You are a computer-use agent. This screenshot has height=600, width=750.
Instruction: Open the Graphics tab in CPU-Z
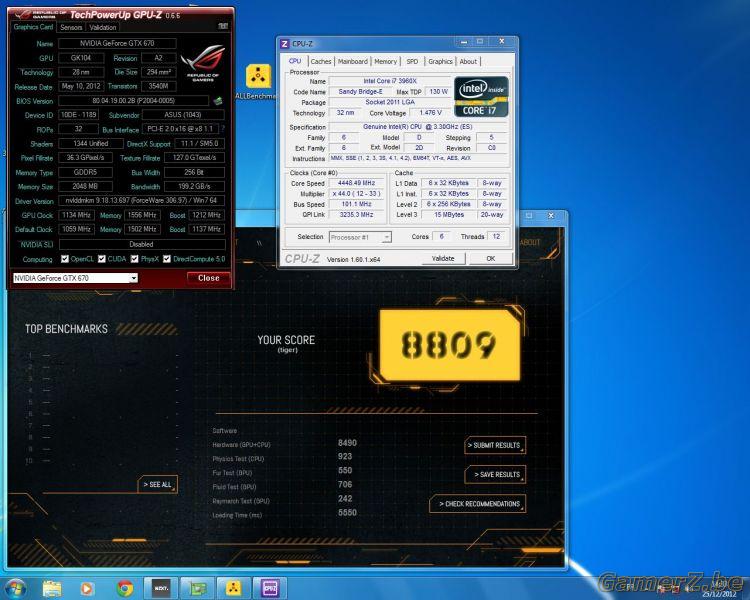(440, 62)
